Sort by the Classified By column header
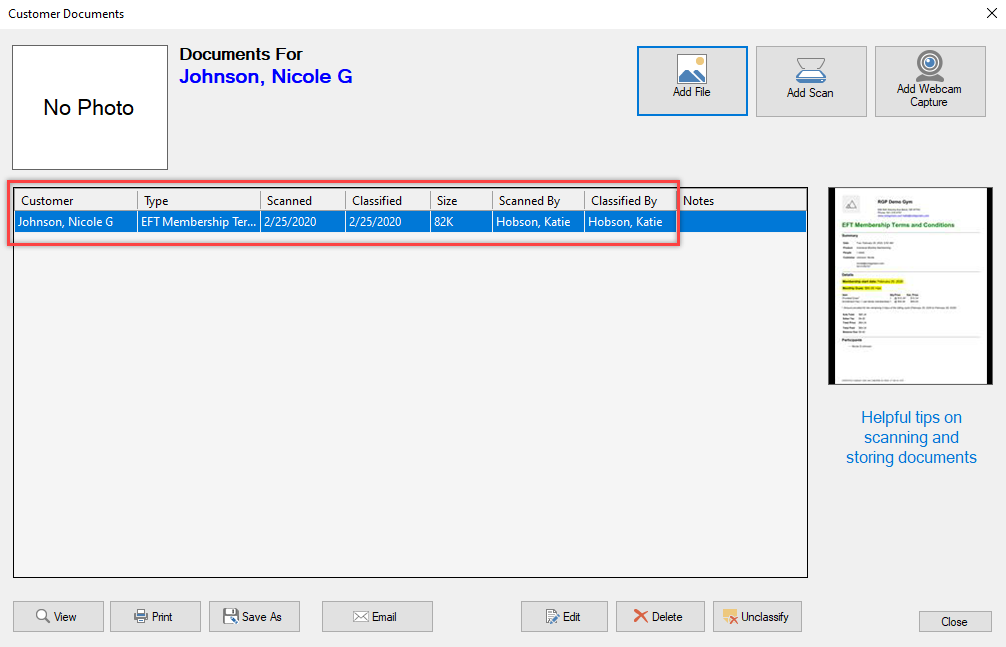1006x647 pixels. click(630, 200)
